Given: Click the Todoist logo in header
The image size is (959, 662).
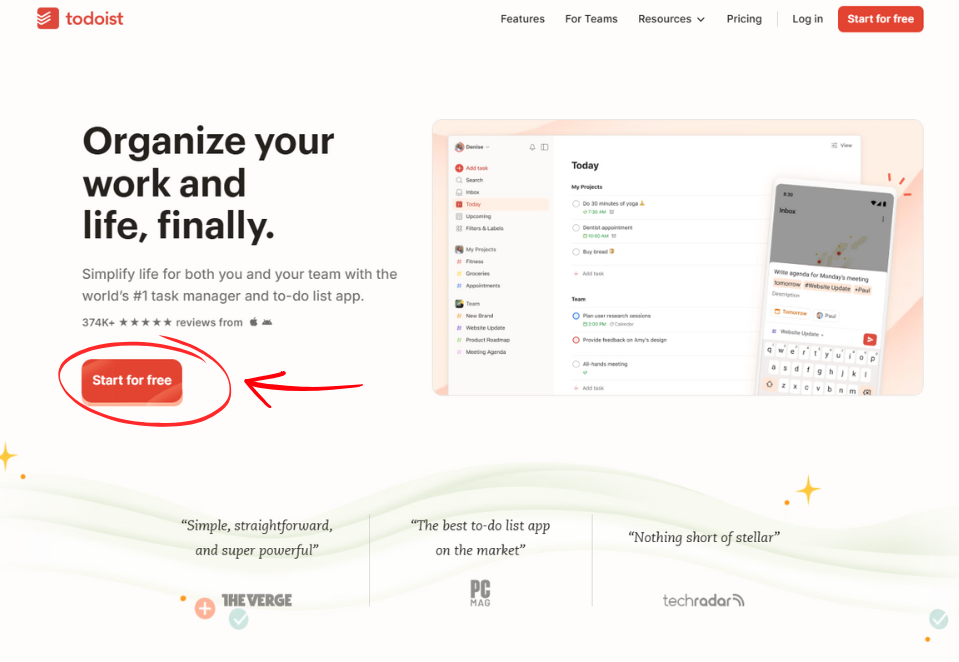Looking at the screenshot, I should coord(80,18).
